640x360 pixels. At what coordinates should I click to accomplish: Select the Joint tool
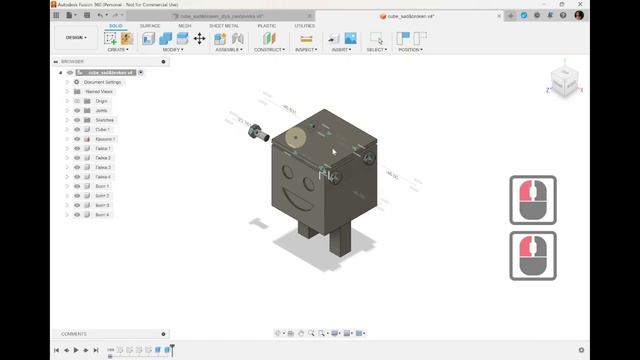coord(238,38)
